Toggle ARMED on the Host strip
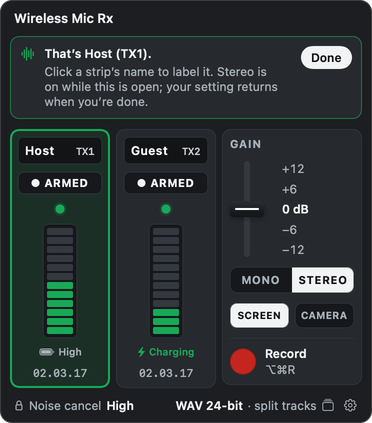The height and width of the screenshot is (423, 372). click(x=60, y=183)
